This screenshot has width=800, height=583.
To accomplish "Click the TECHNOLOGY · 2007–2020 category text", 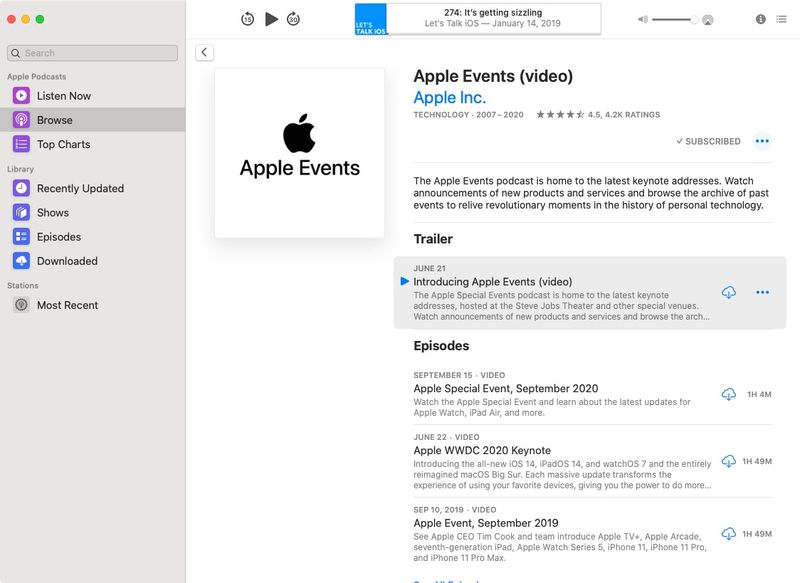I will tap(468, 115).
